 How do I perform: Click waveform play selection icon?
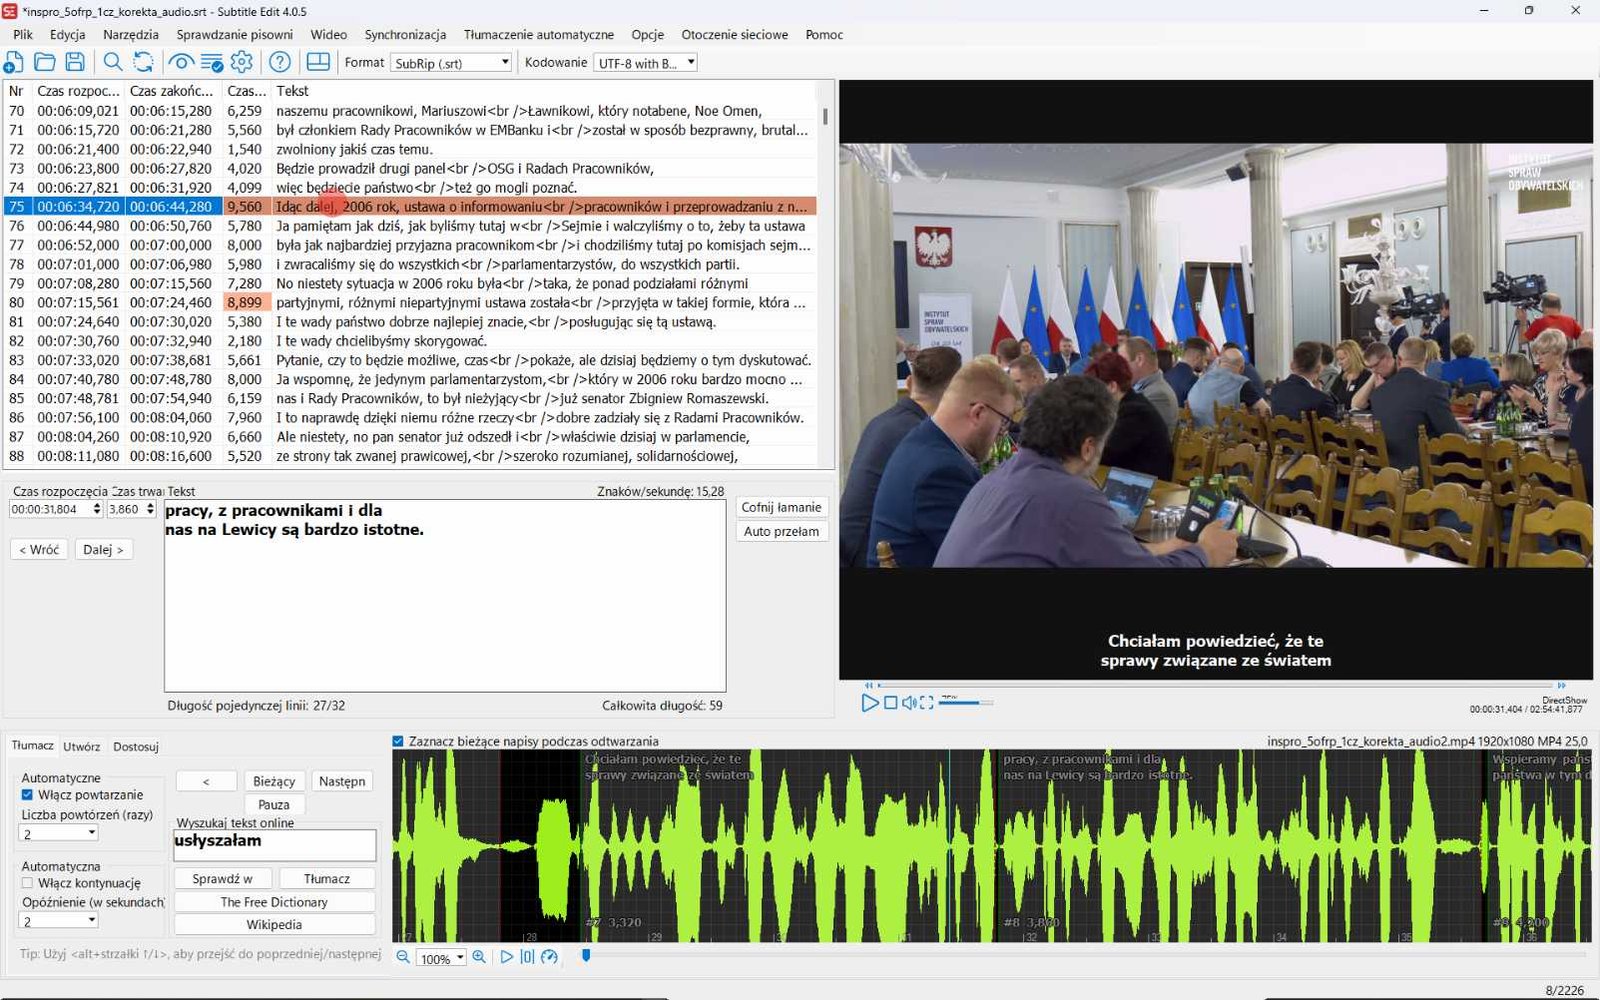506,957
